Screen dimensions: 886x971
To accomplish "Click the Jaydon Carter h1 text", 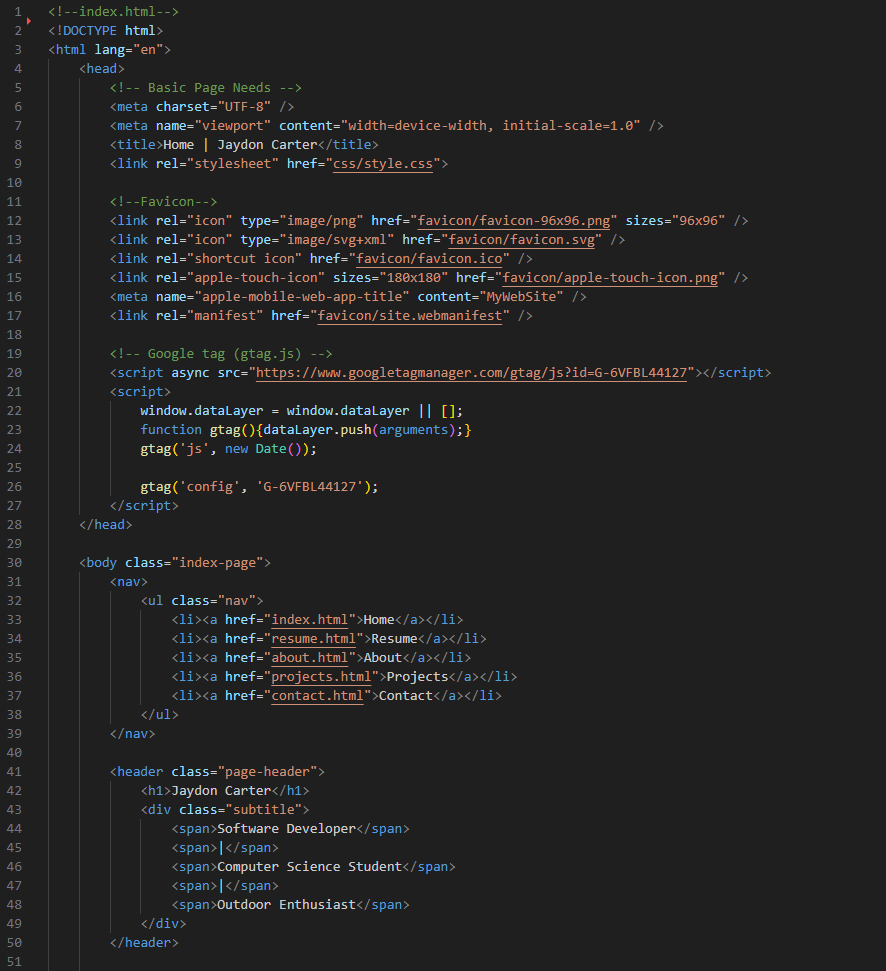I will click(222, 790).
